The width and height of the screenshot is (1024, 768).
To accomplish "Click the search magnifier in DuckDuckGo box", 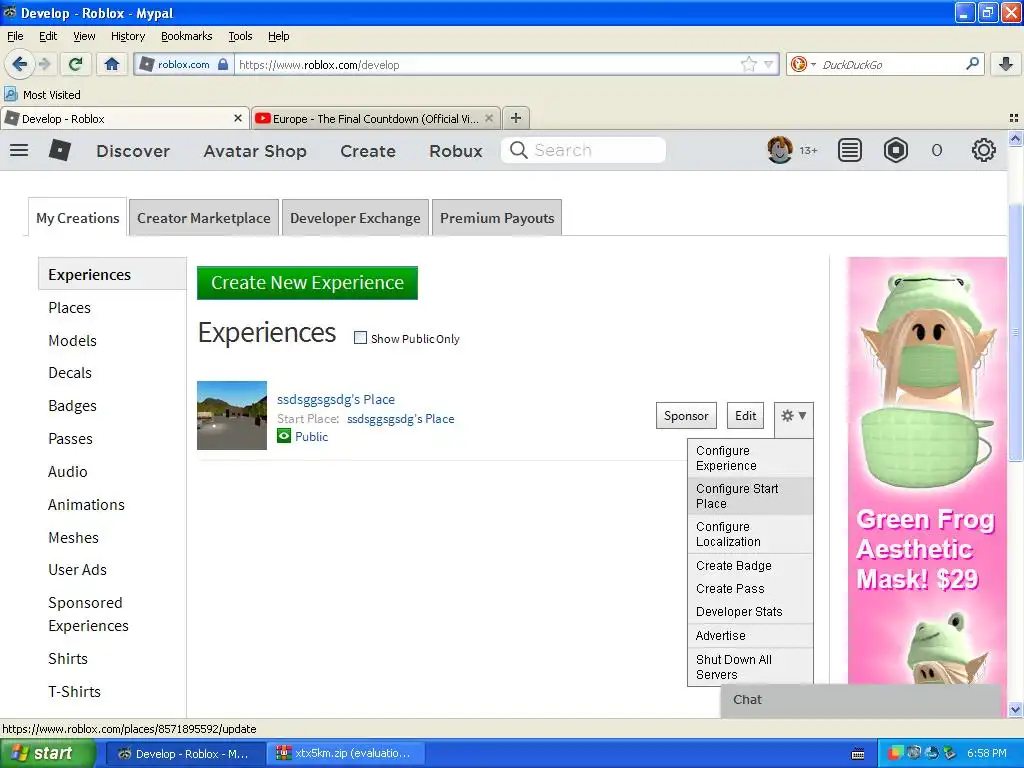I will (972, 64).
